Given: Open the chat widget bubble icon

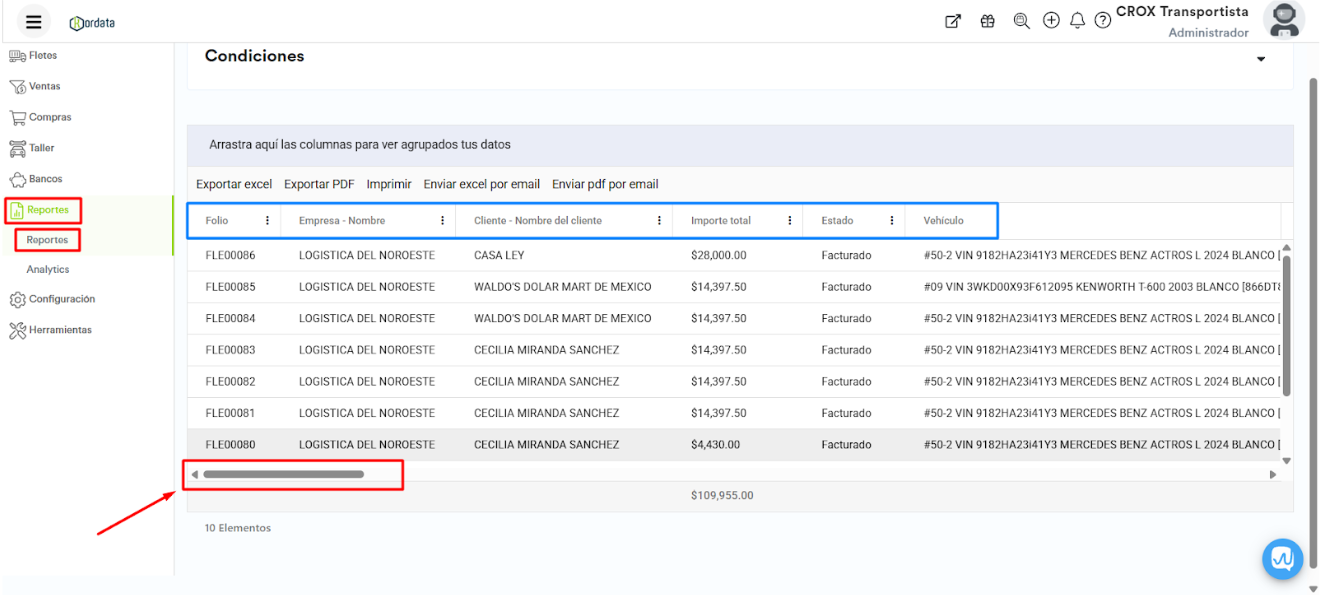Looking at the screenshot, I should click(1282, 558).
